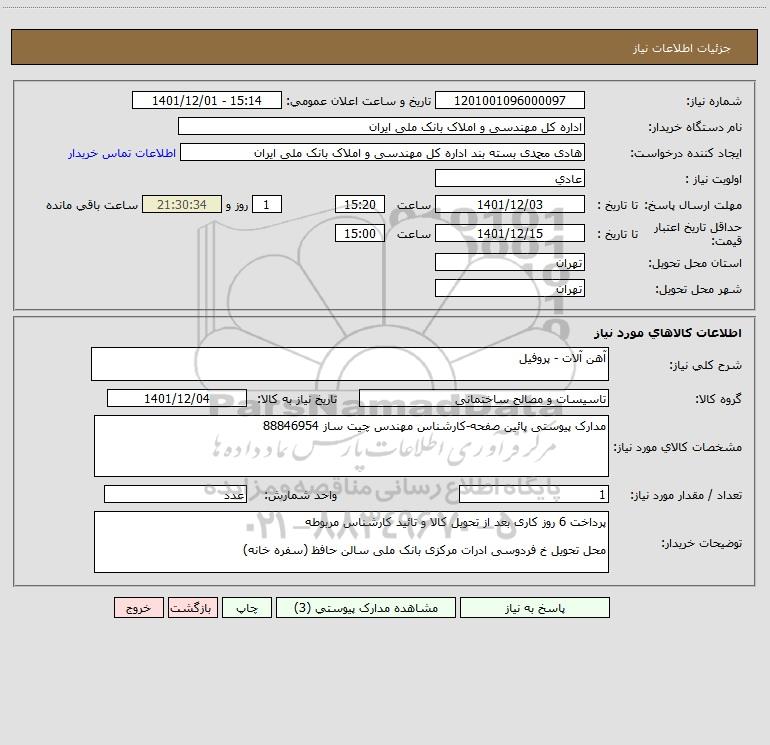The height and width of the screenshot is (745, 770).
Task: Click the جزئیات اطلاعات نیاز header title
Action: [682, 48]
